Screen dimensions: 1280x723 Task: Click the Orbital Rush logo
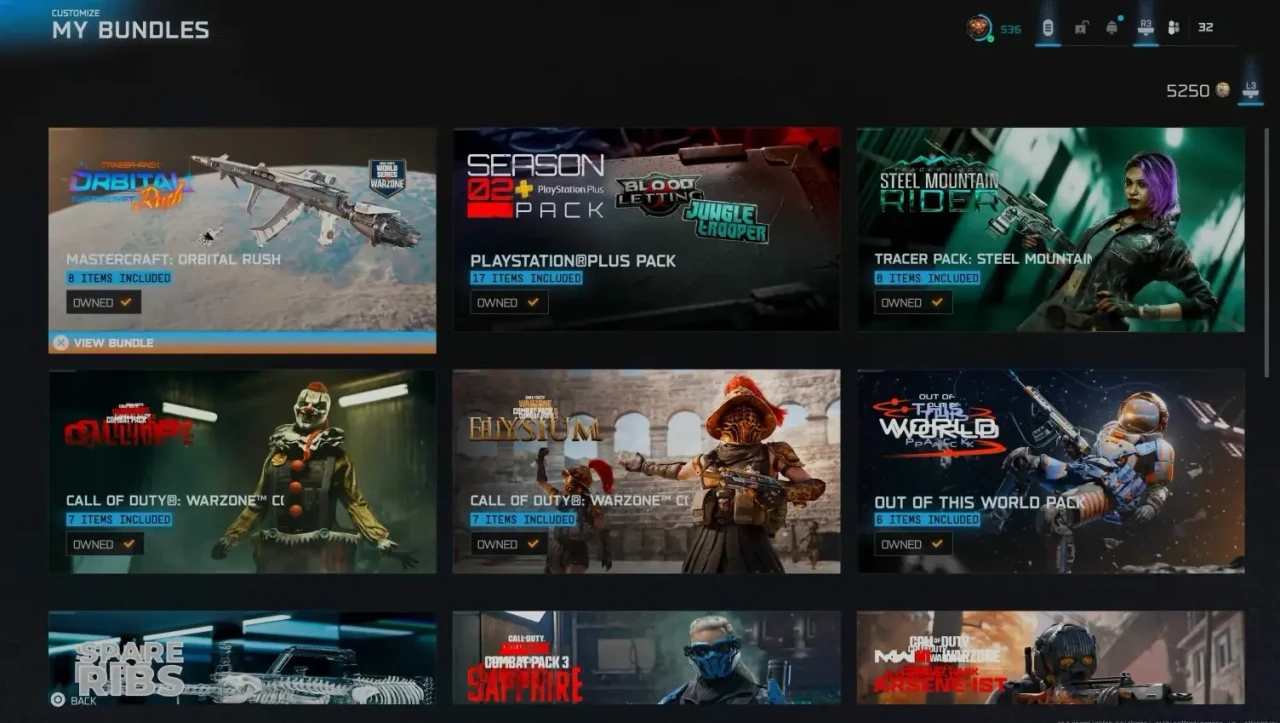tap(130, 186)
